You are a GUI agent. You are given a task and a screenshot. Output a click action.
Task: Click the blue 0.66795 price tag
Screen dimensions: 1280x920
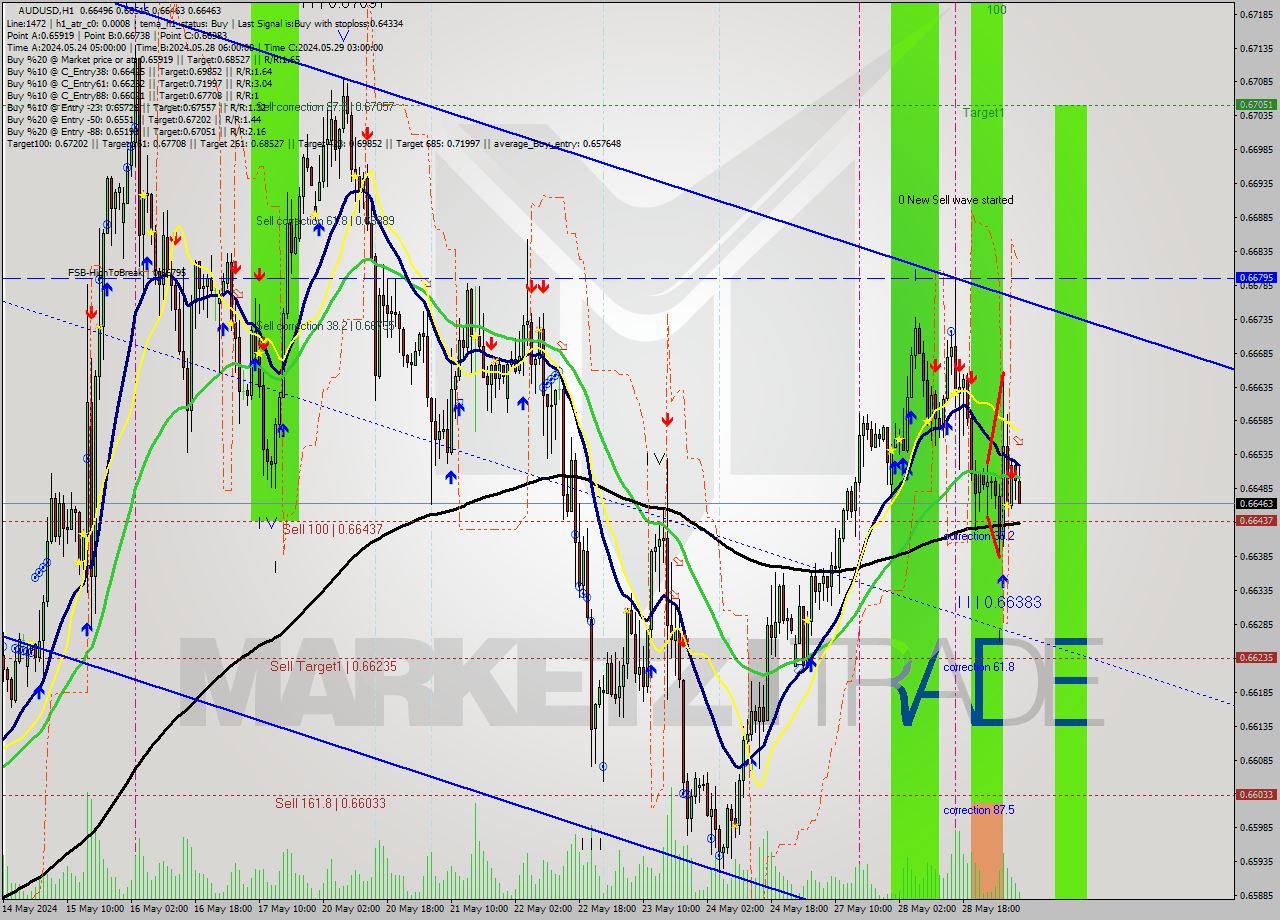pos(1256,278)
